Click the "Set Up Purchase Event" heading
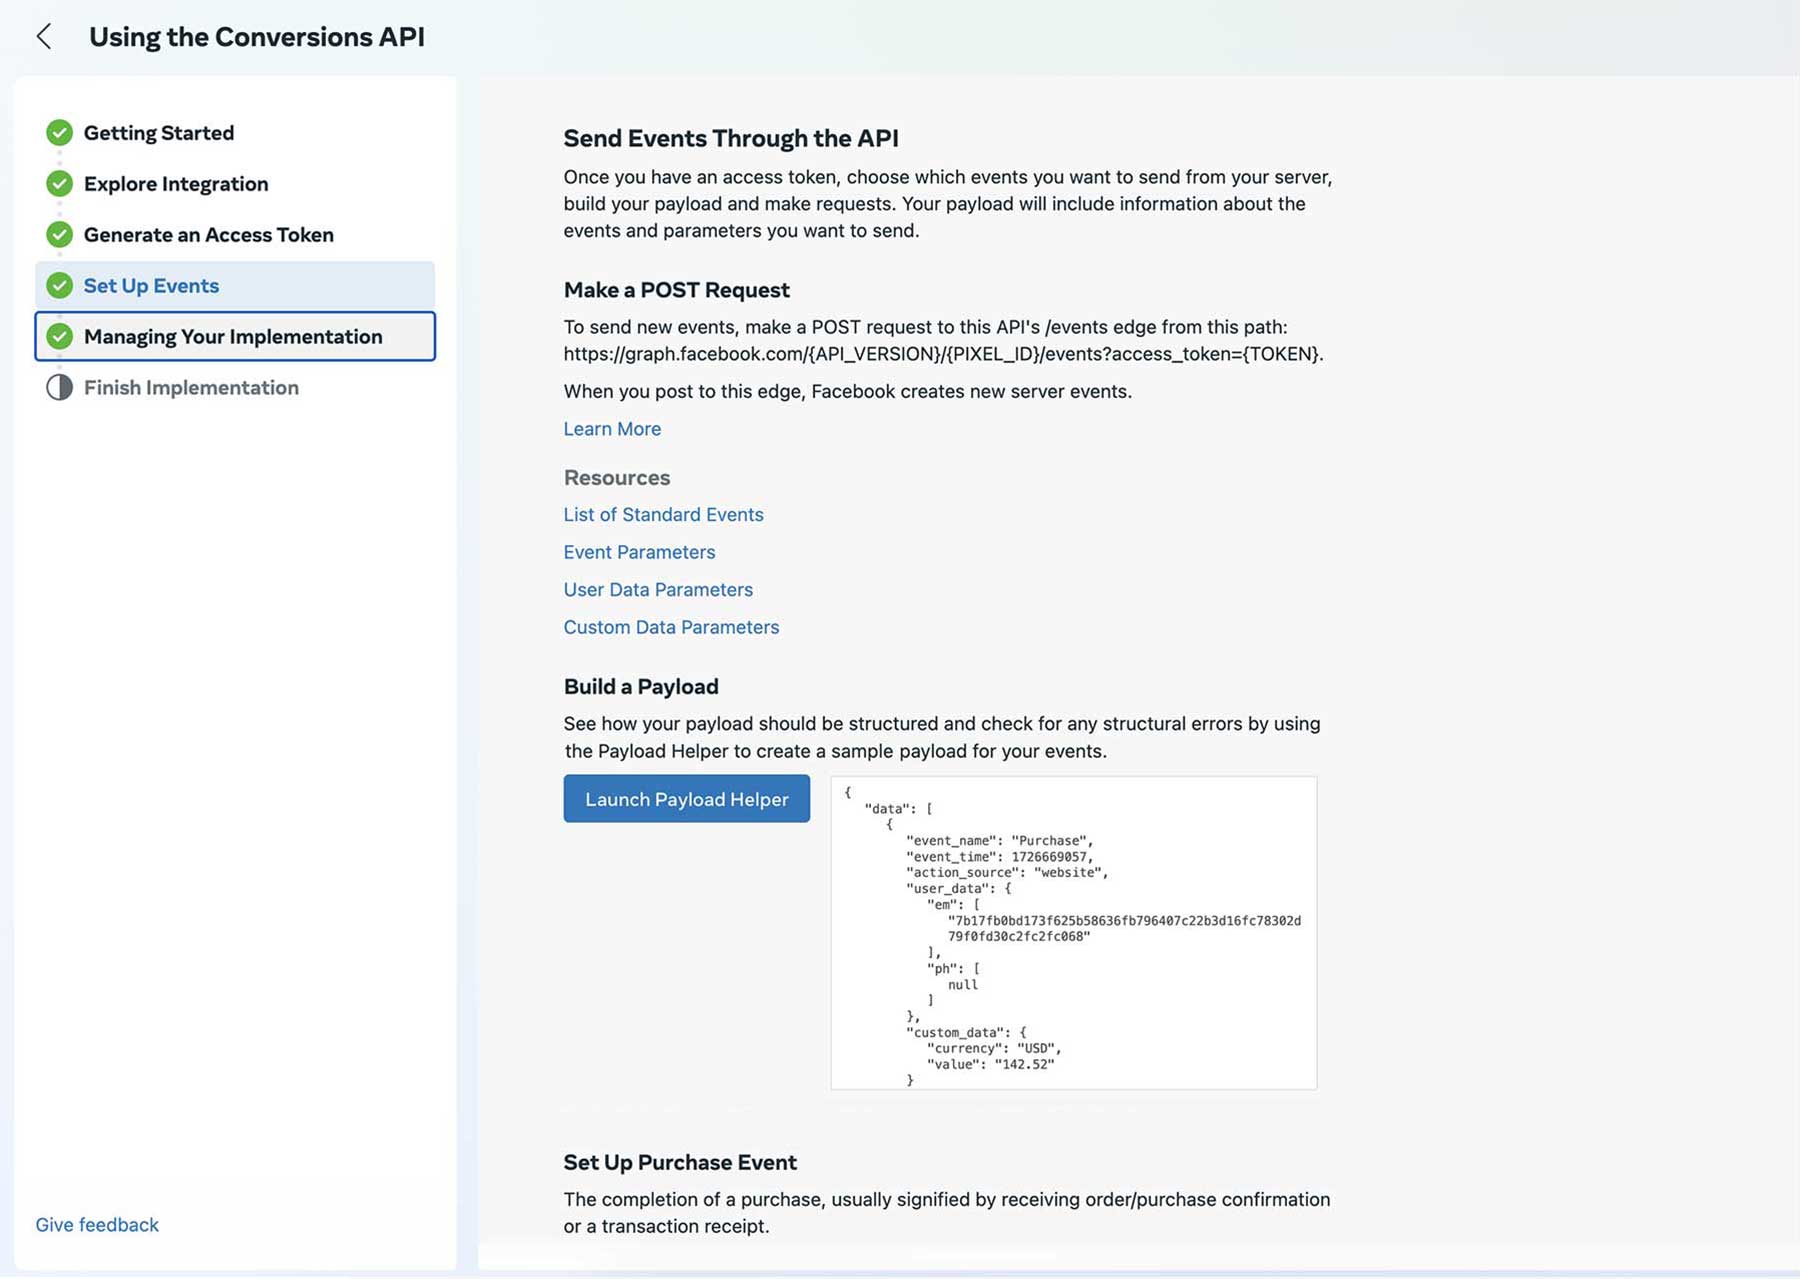Screen dimensions: 1800x1279 coord(680,1162)
